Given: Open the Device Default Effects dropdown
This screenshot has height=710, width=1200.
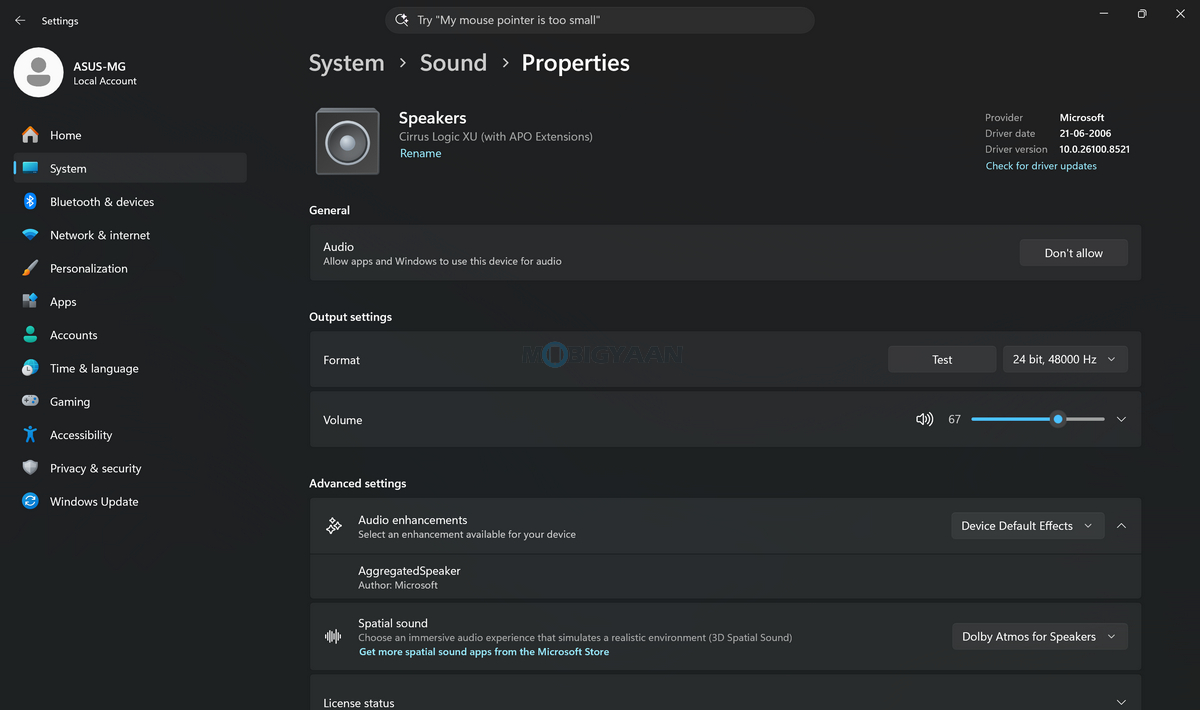Looking at the screenshot, I should click(x=1028, y=526).
